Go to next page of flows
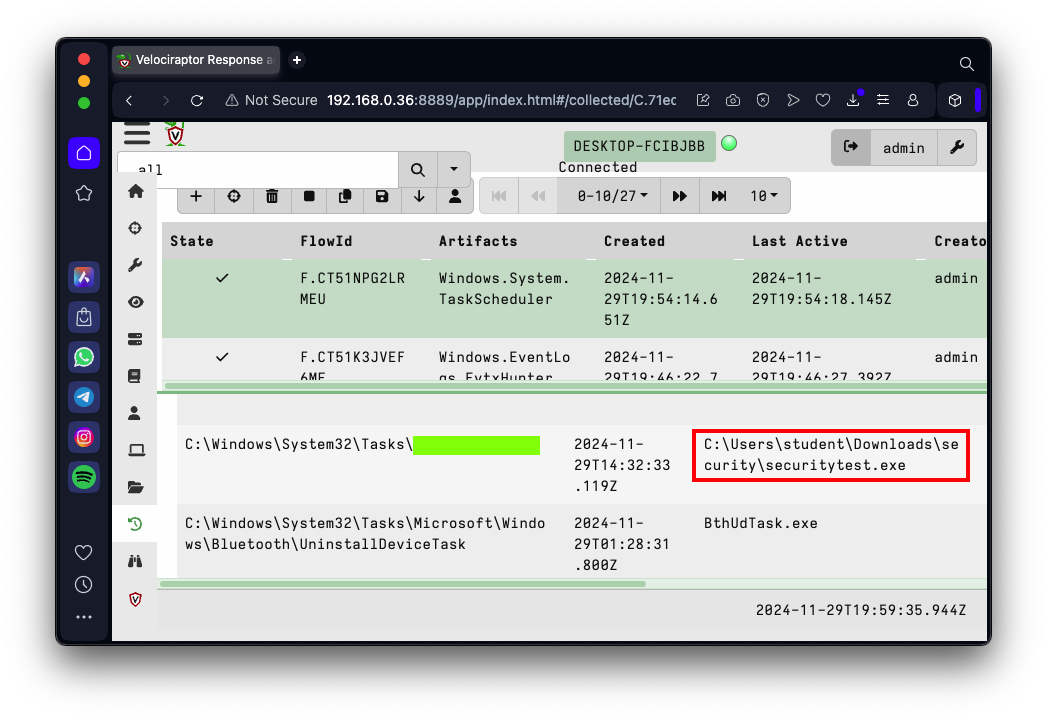 pos(680,196)
